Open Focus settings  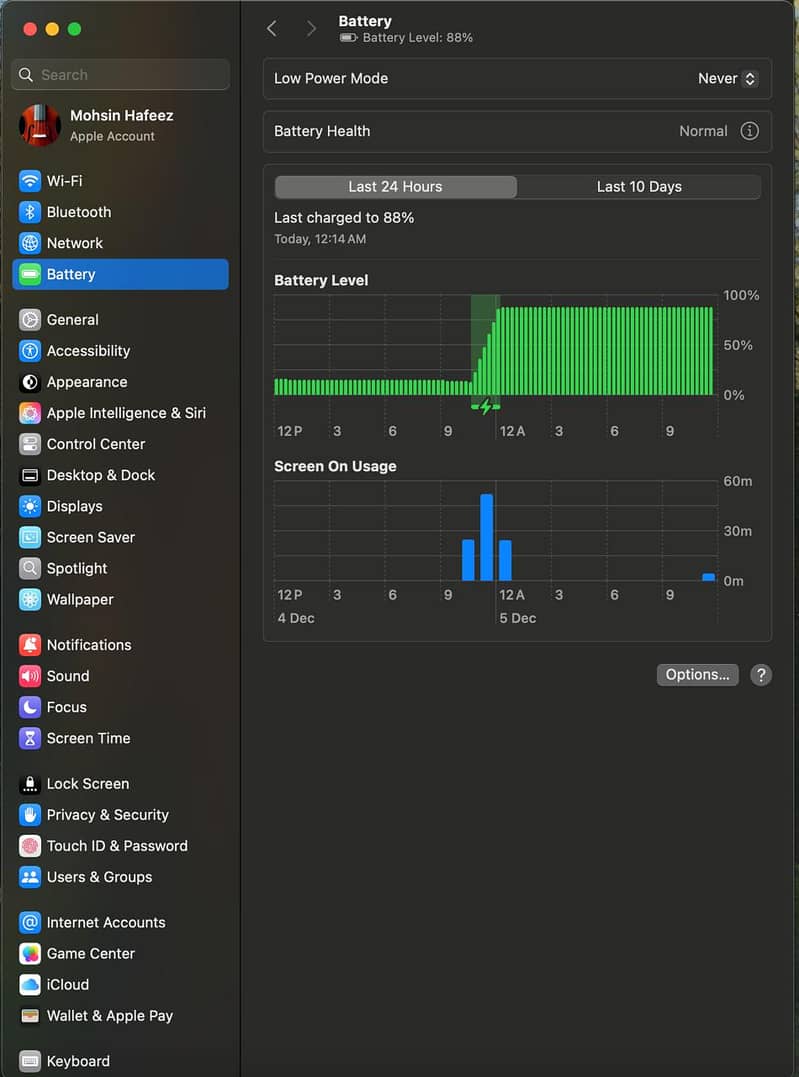pos(66,707)
